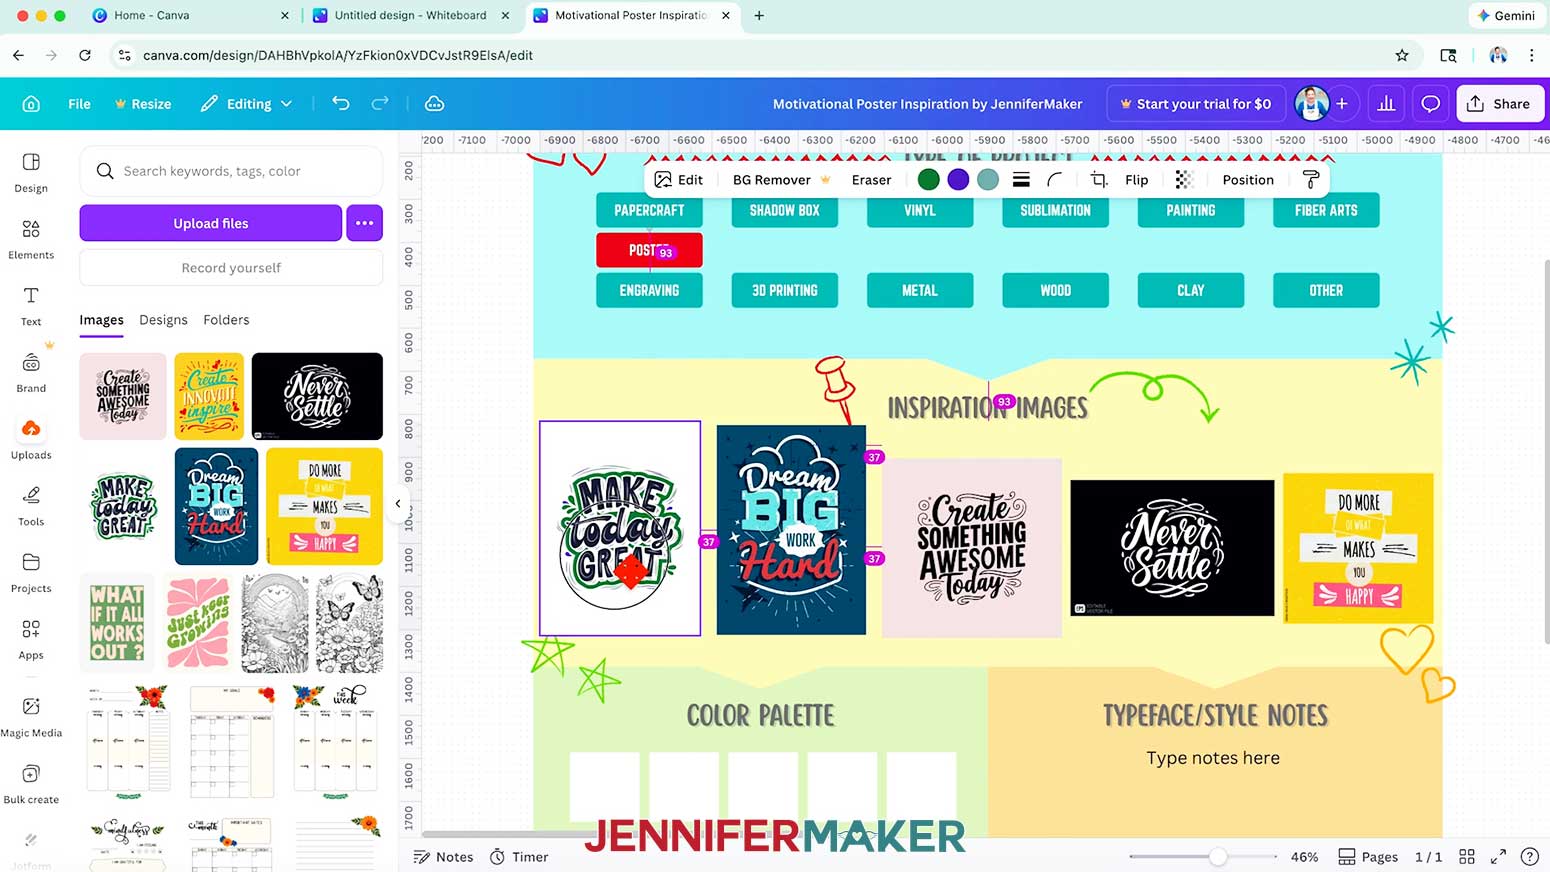The height and width of the screenshot is (872, 1550).
Task: Open Gemini in Chrome
Action: [1505, 15]
